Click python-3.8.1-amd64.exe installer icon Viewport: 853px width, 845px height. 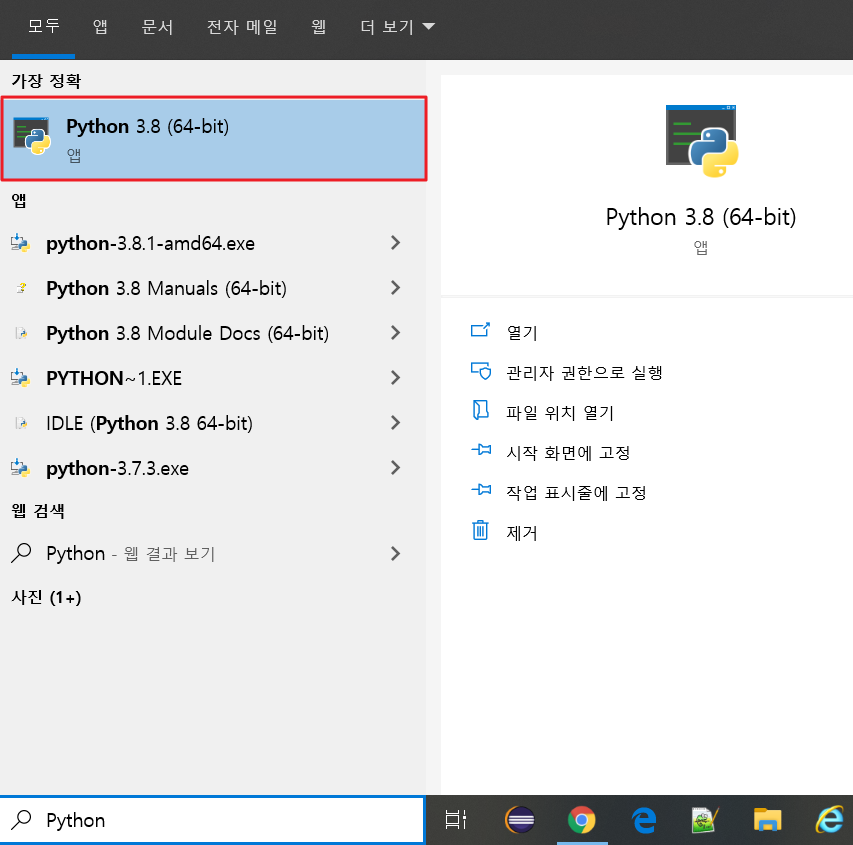pos(20,243)
